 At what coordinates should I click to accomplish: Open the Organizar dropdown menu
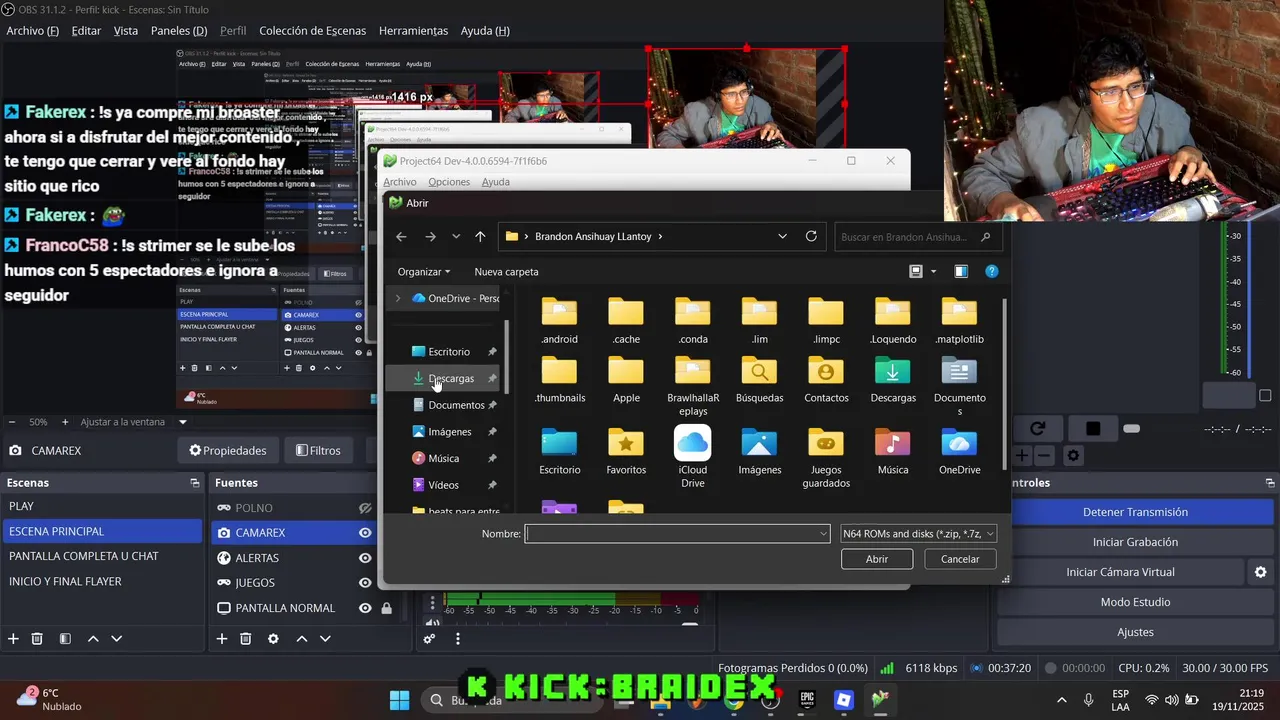tap(424, 271)
